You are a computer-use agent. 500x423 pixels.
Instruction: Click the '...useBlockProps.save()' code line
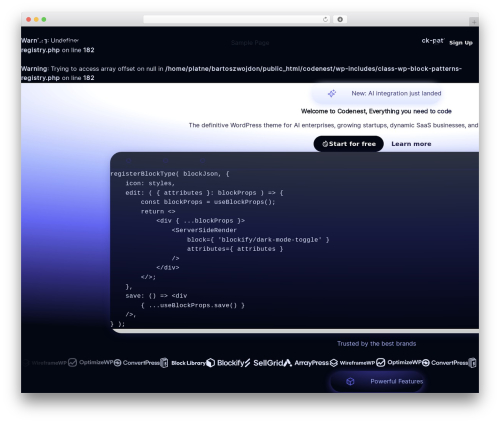click(193, 305)
